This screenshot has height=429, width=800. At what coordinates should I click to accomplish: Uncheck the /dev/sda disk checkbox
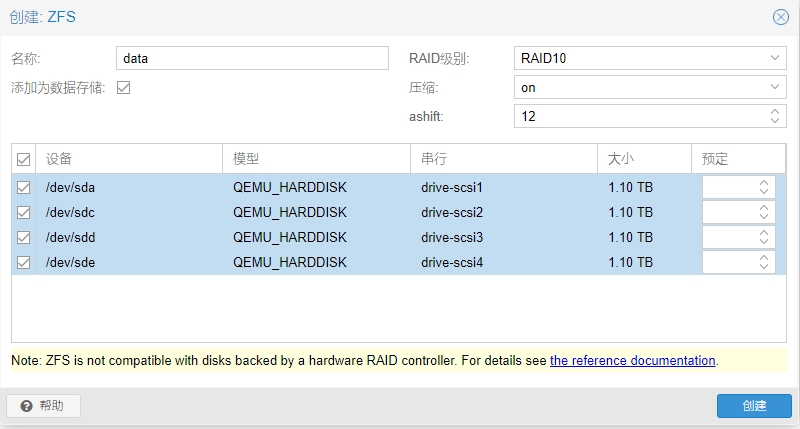24,187
